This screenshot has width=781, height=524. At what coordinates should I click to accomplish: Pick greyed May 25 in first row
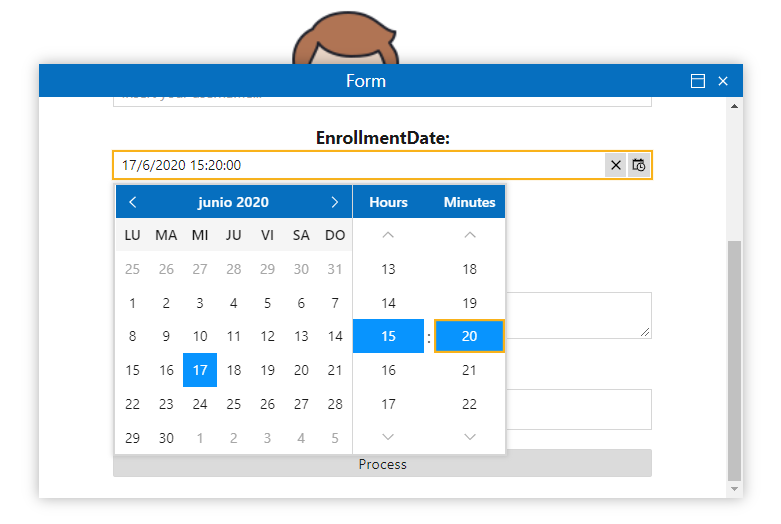coord(132,269)
